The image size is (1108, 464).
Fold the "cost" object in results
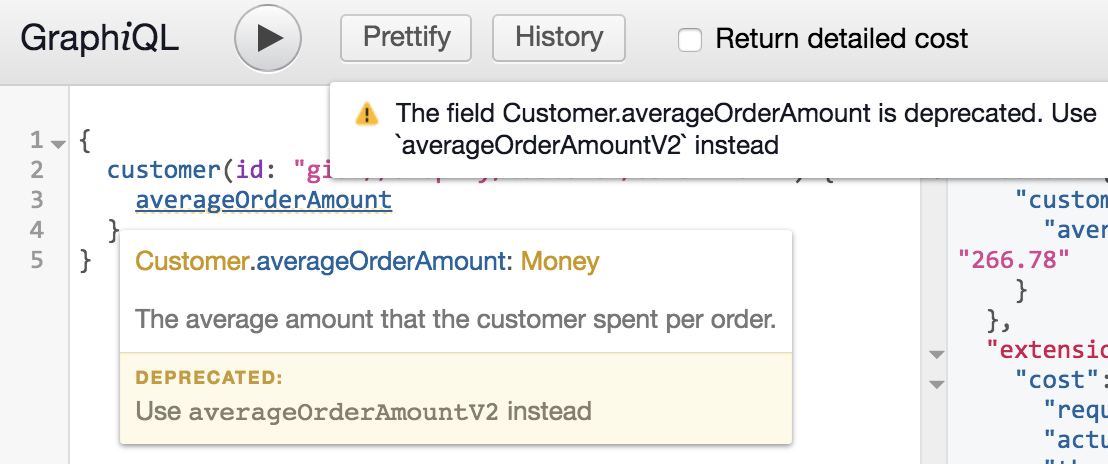point(937,382)
